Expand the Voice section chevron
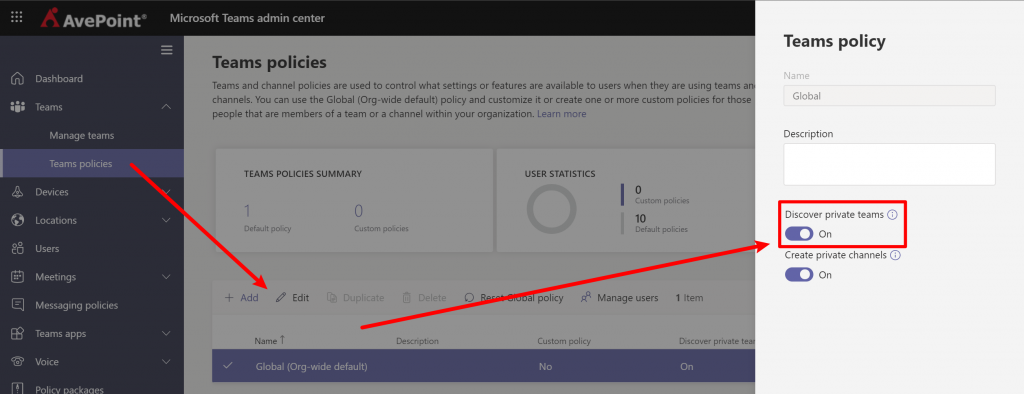Screen dimensions: 1024x394 (x=167, y=361)
